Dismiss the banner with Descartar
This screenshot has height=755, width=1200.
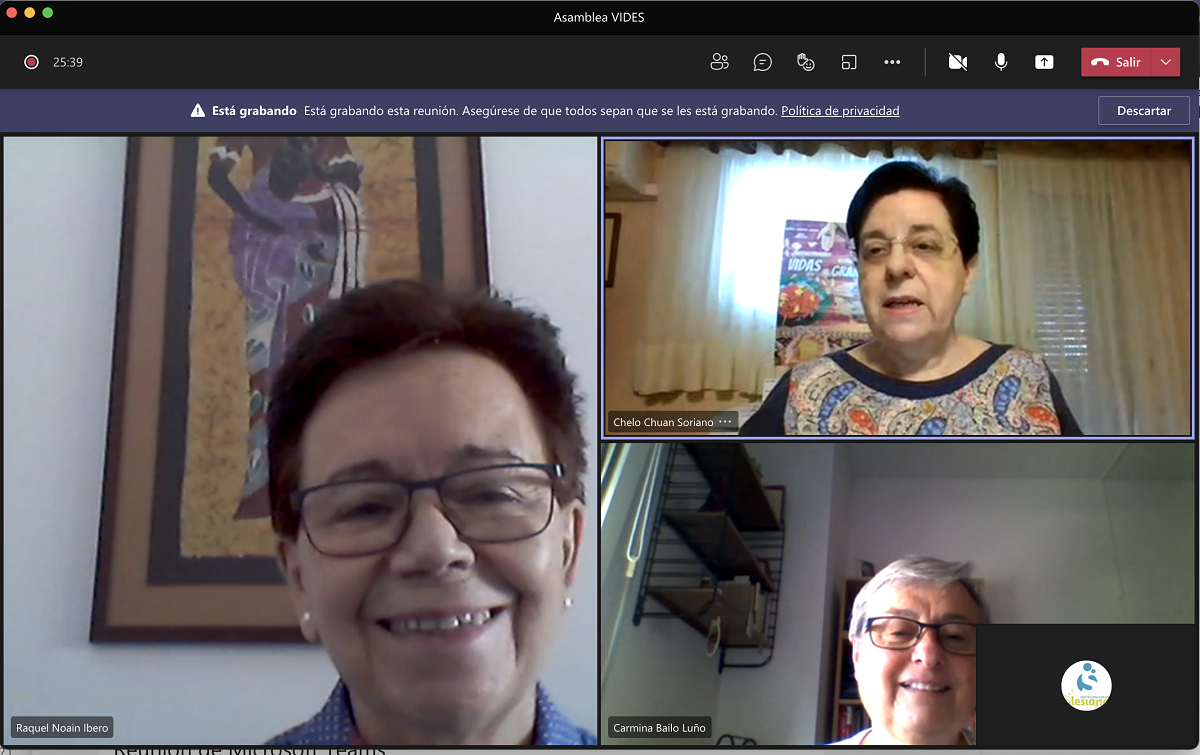pos(1143,111)
